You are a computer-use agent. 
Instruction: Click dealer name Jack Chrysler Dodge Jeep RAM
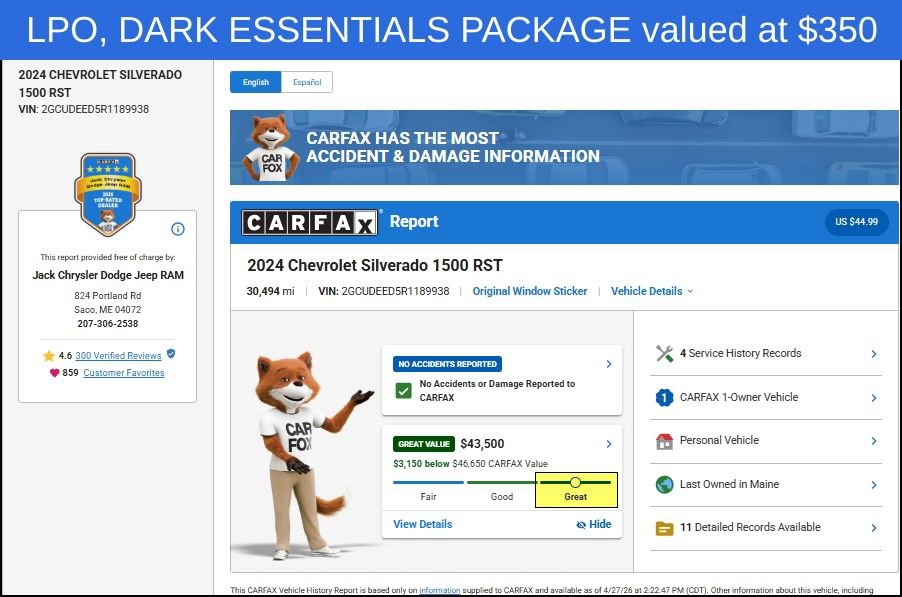(x=108, y=275)
